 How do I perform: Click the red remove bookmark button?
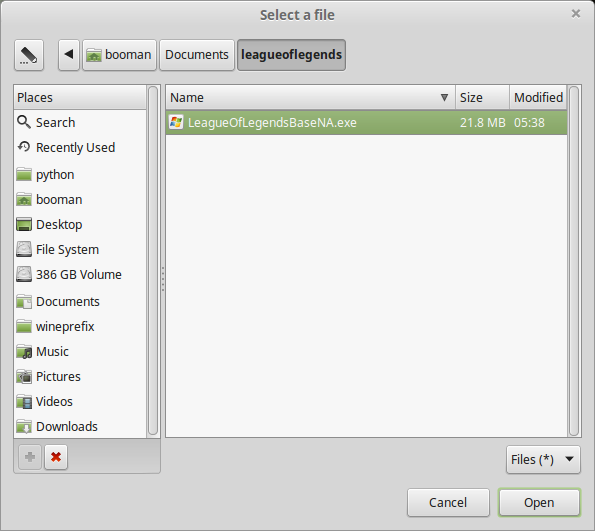pyautogui.click(x=56, y=457)
